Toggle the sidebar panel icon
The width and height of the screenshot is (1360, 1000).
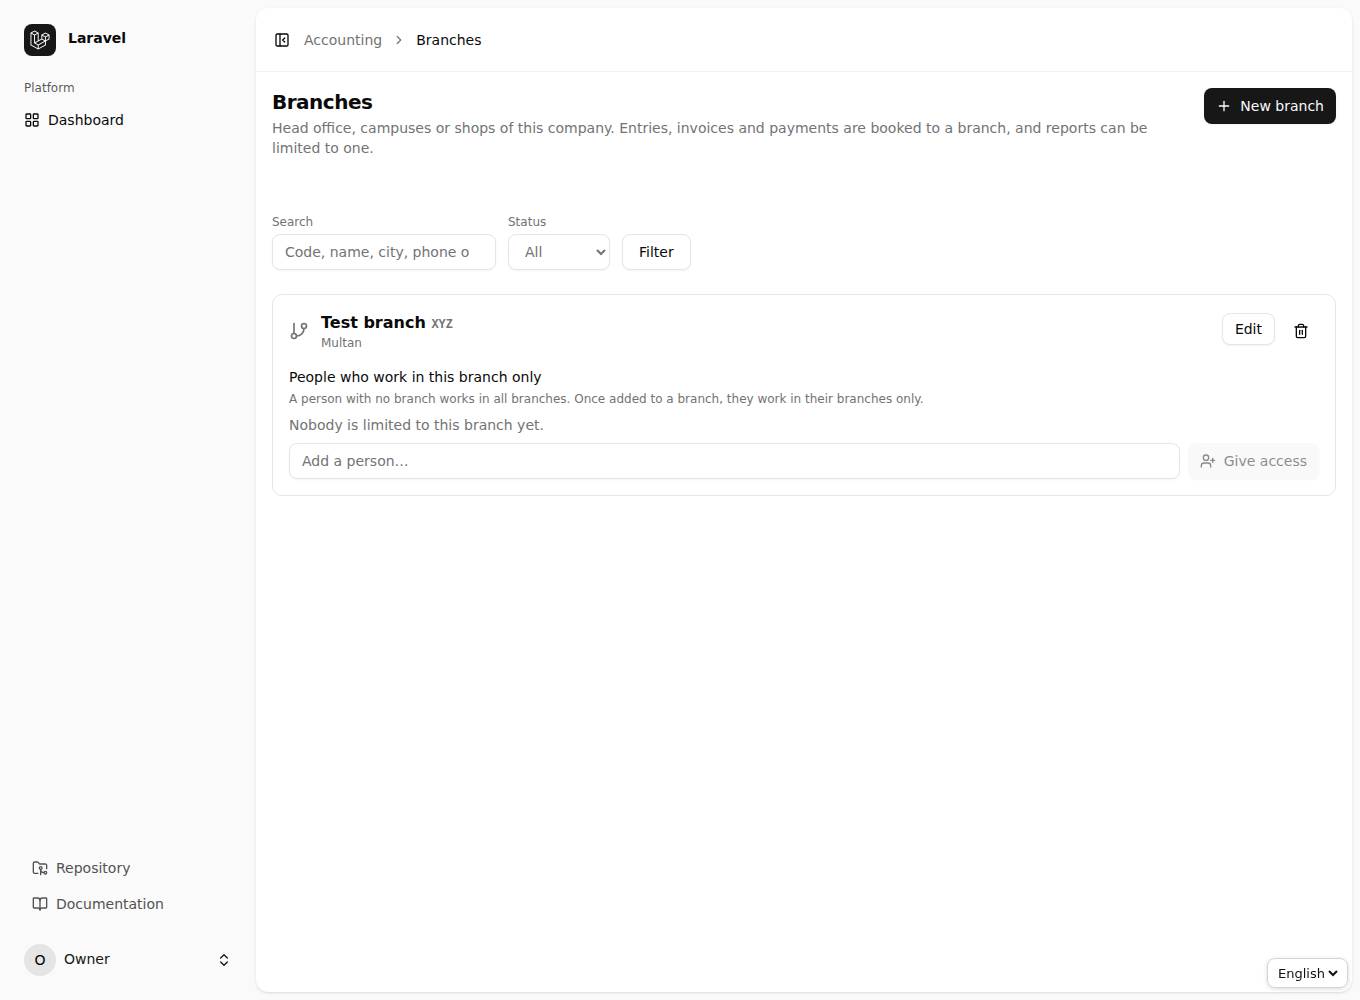pyautogui.click(x=282, y=40)
